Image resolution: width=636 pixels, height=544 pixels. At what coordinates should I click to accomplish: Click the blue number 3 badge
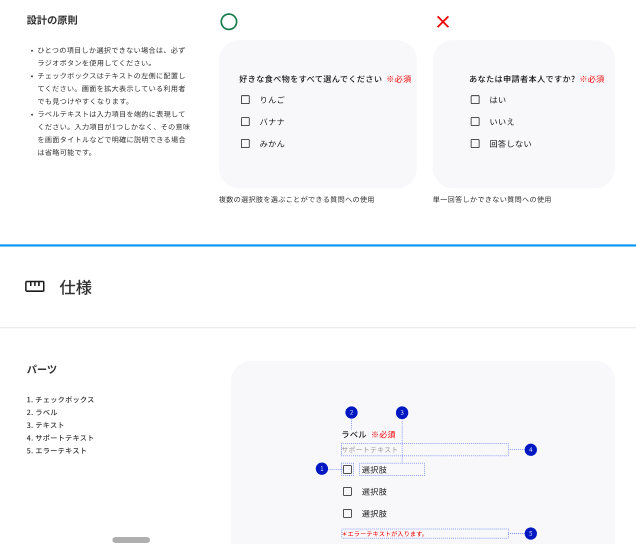[x=402, y=413]
